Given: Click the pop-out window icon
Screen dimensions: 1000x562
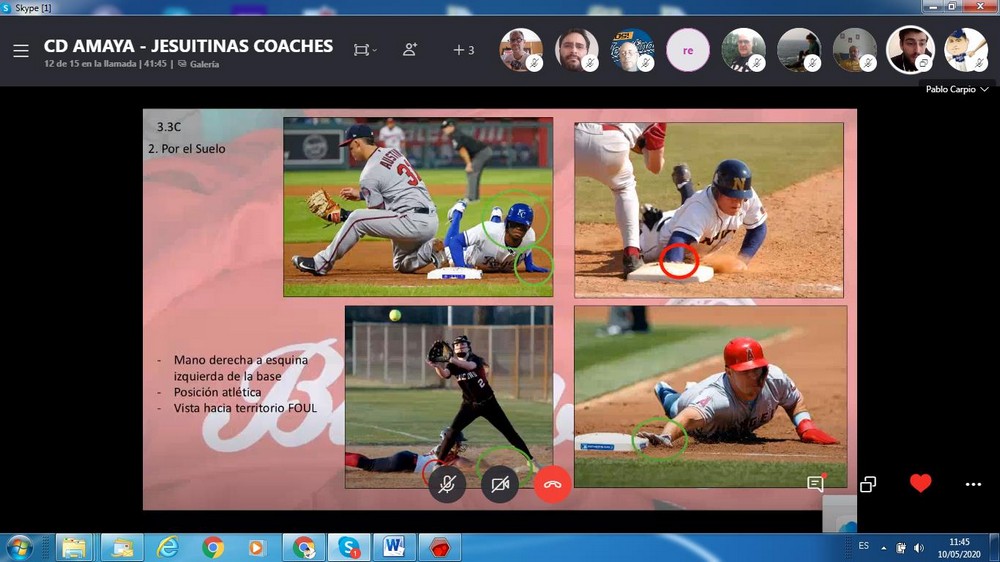Looking at the screenshot, I should pyautogui.click(x=867, y=484).
